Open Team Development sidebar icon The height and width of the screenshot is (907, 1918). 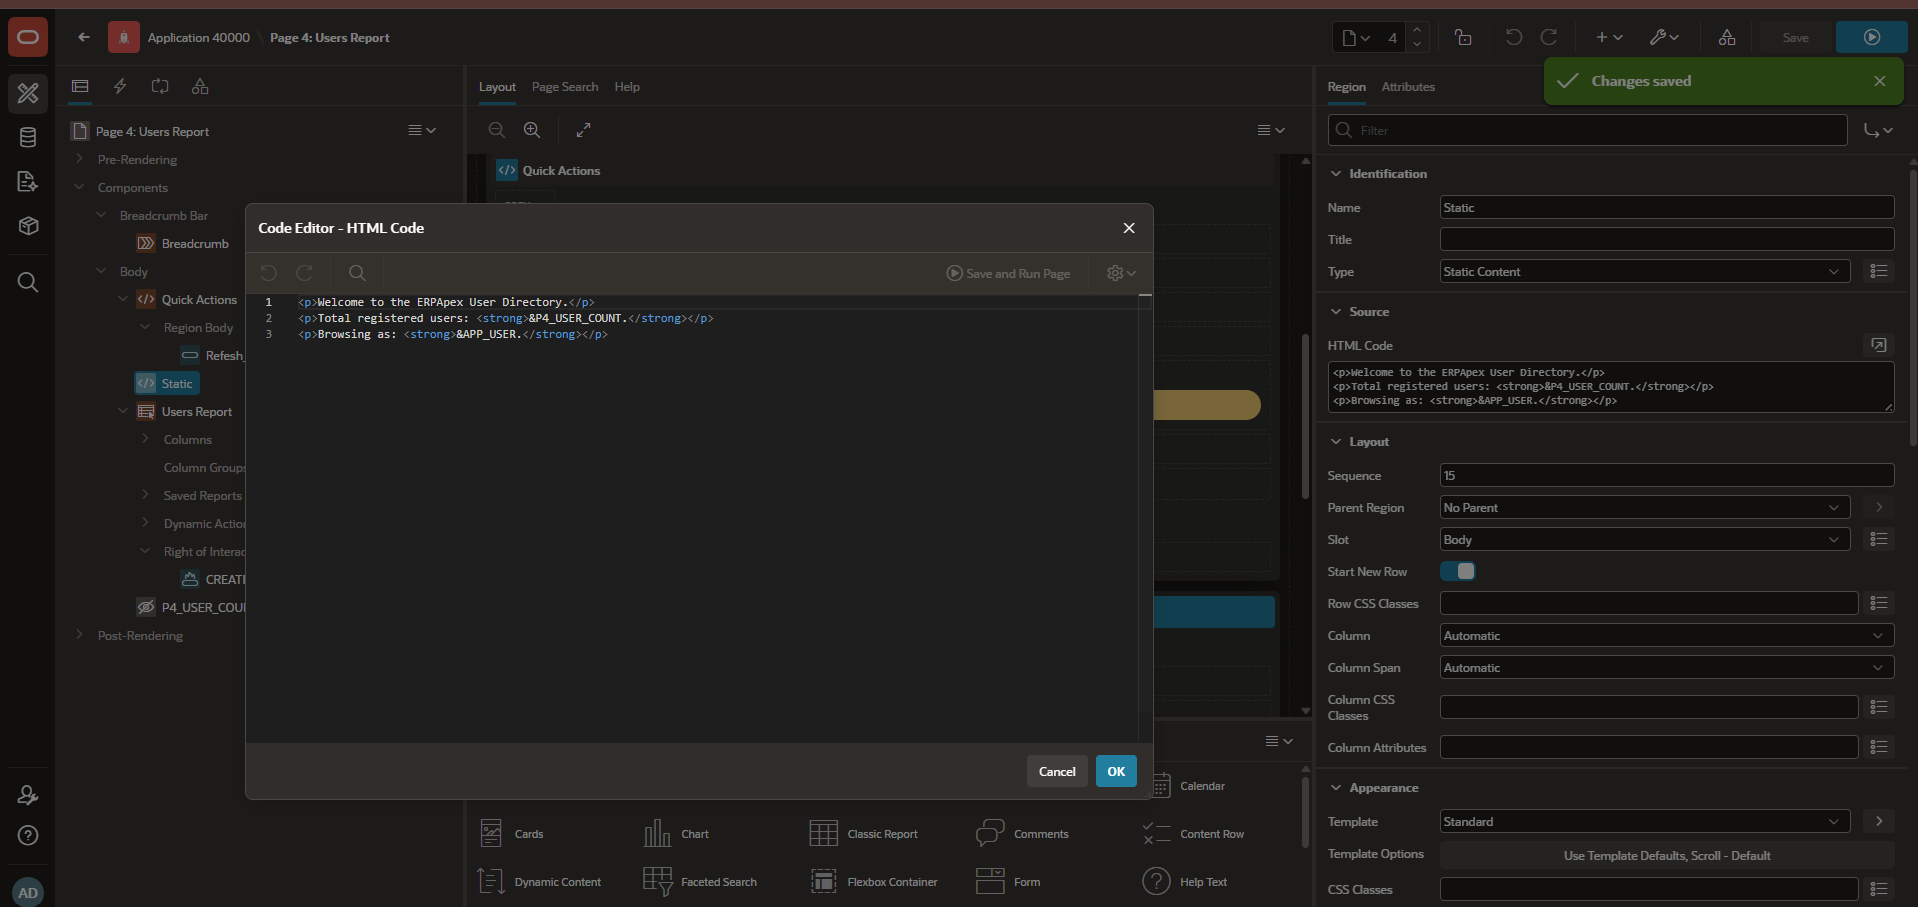(x=28, y=181)
